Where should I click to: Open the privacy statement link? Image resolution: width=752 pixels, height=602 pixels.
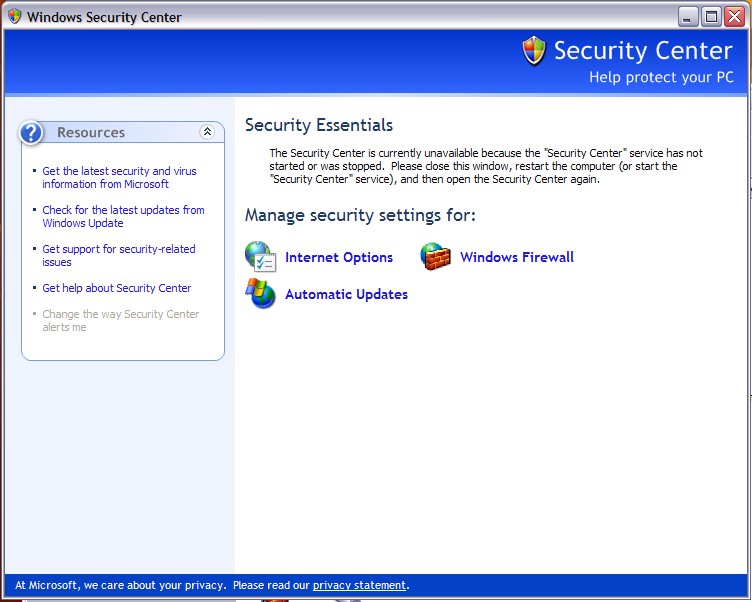click(359, 585)
